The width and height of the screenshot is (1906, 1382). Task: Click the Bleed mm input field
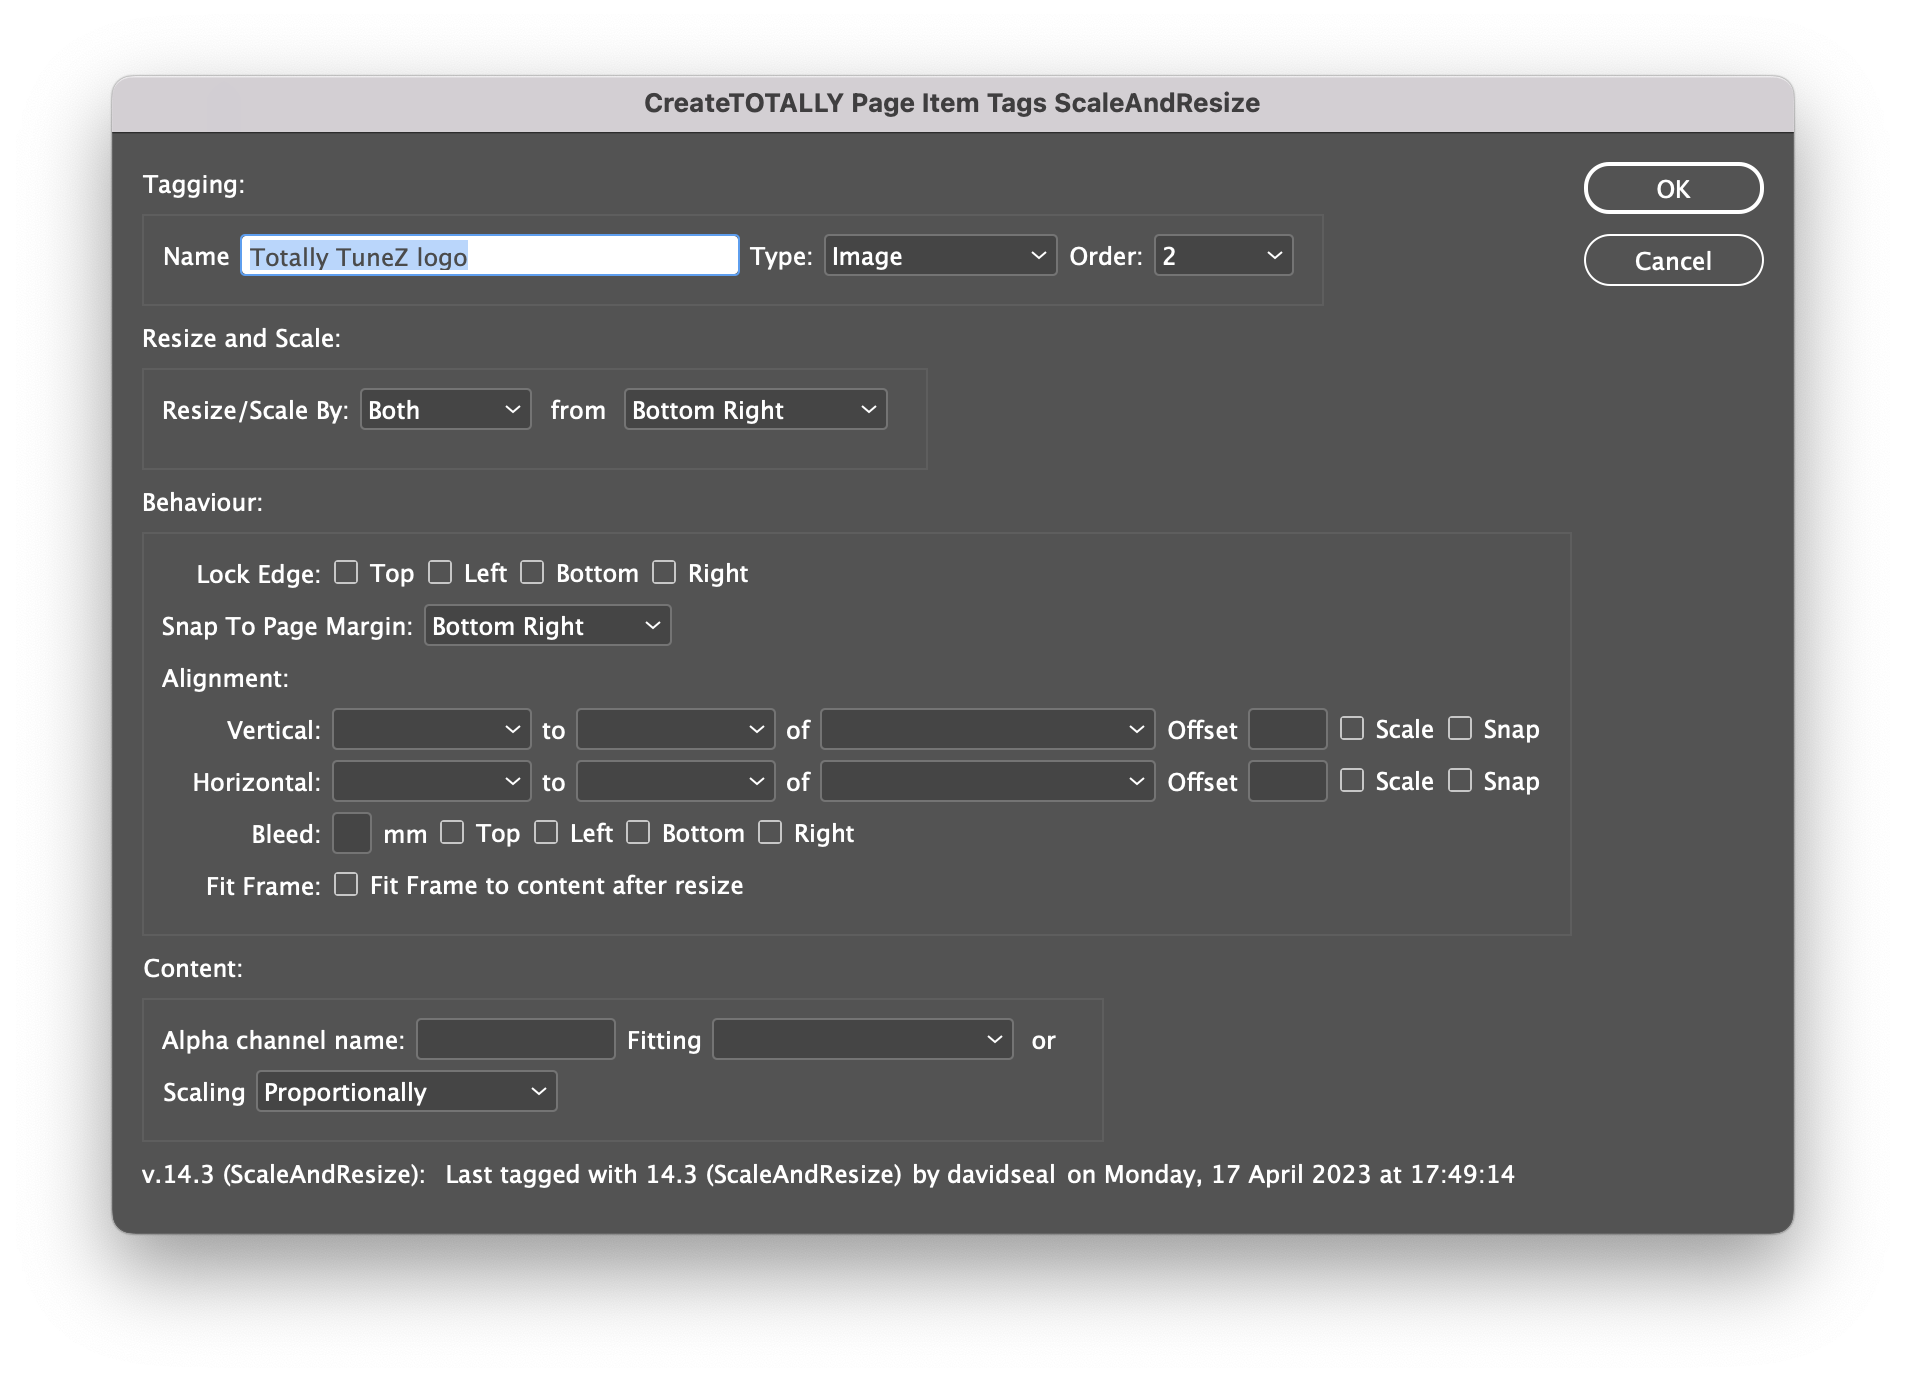(352, 834)
